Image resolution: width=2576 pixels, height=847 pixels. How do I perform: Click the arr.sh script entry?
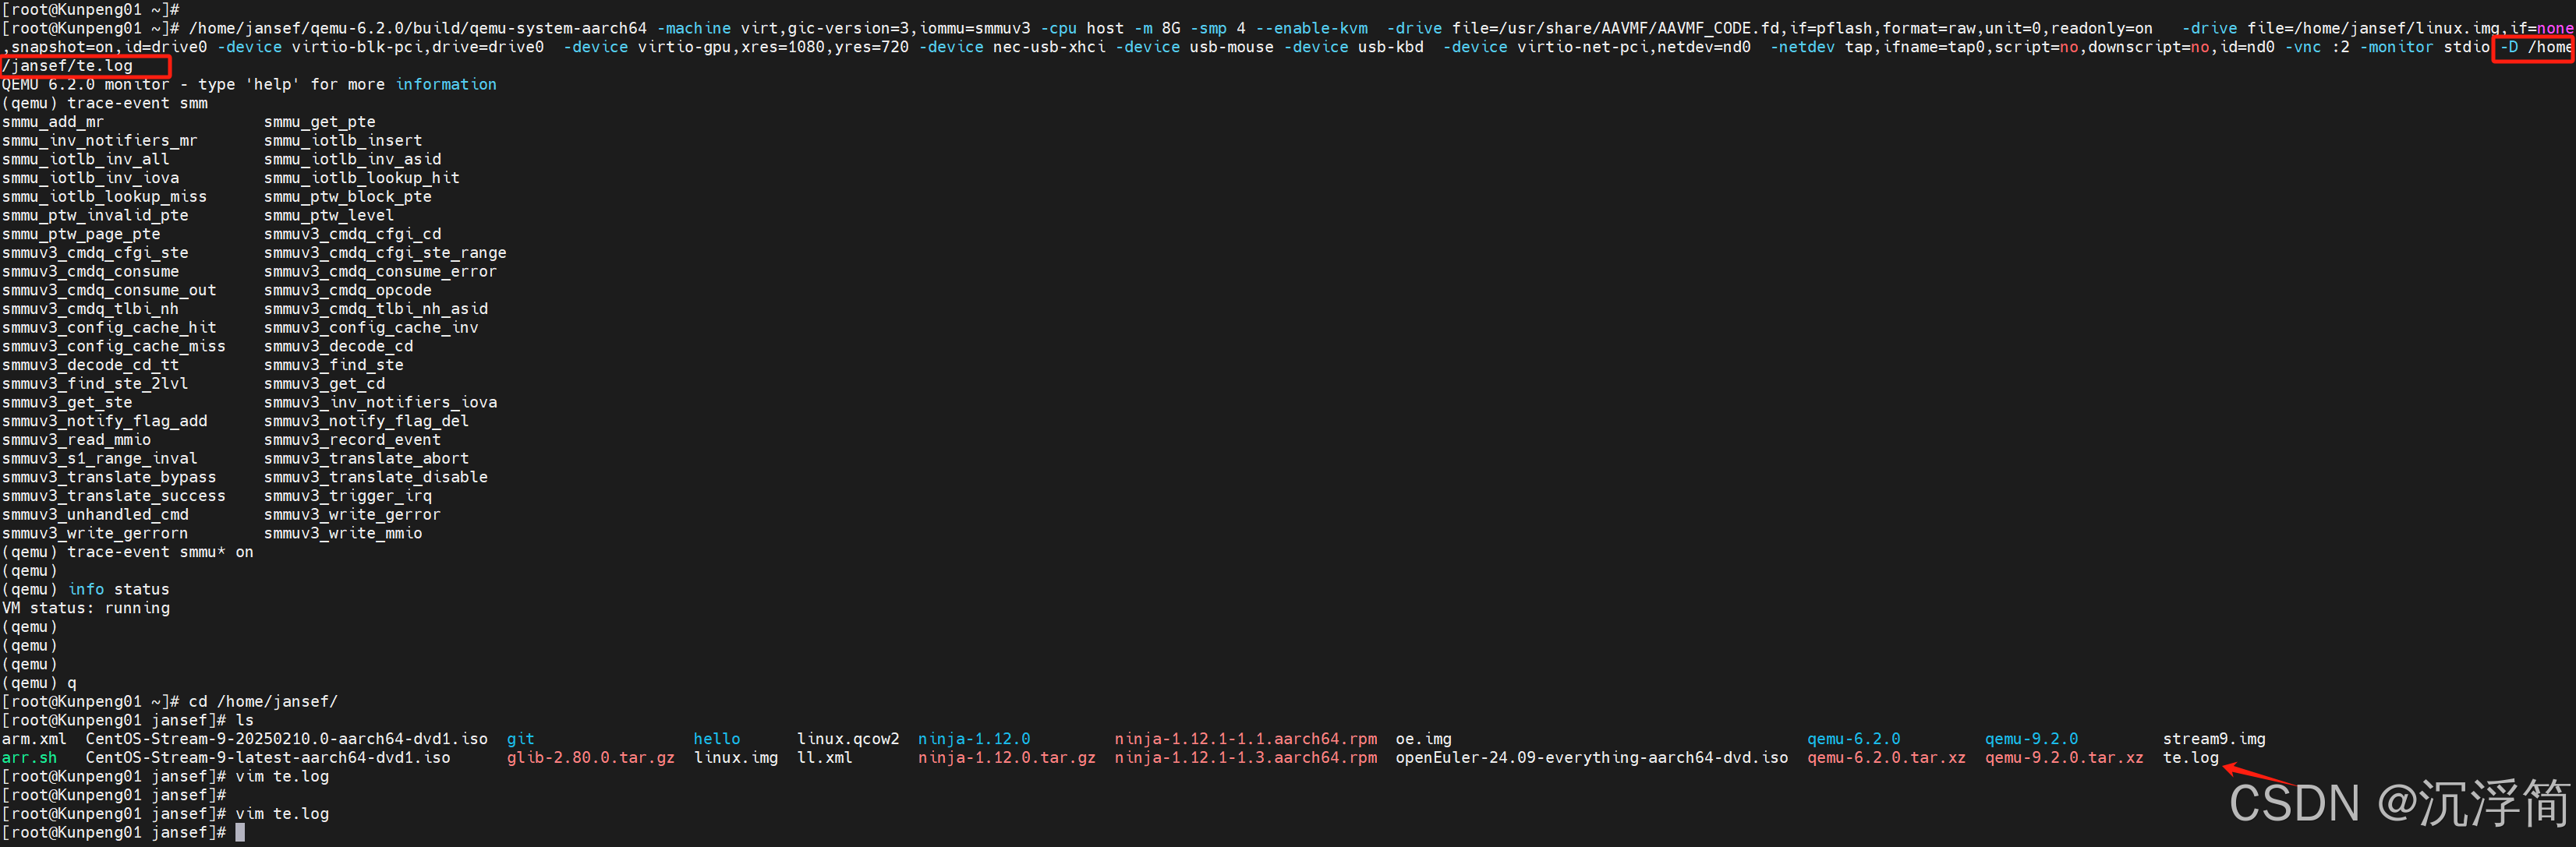29,758
